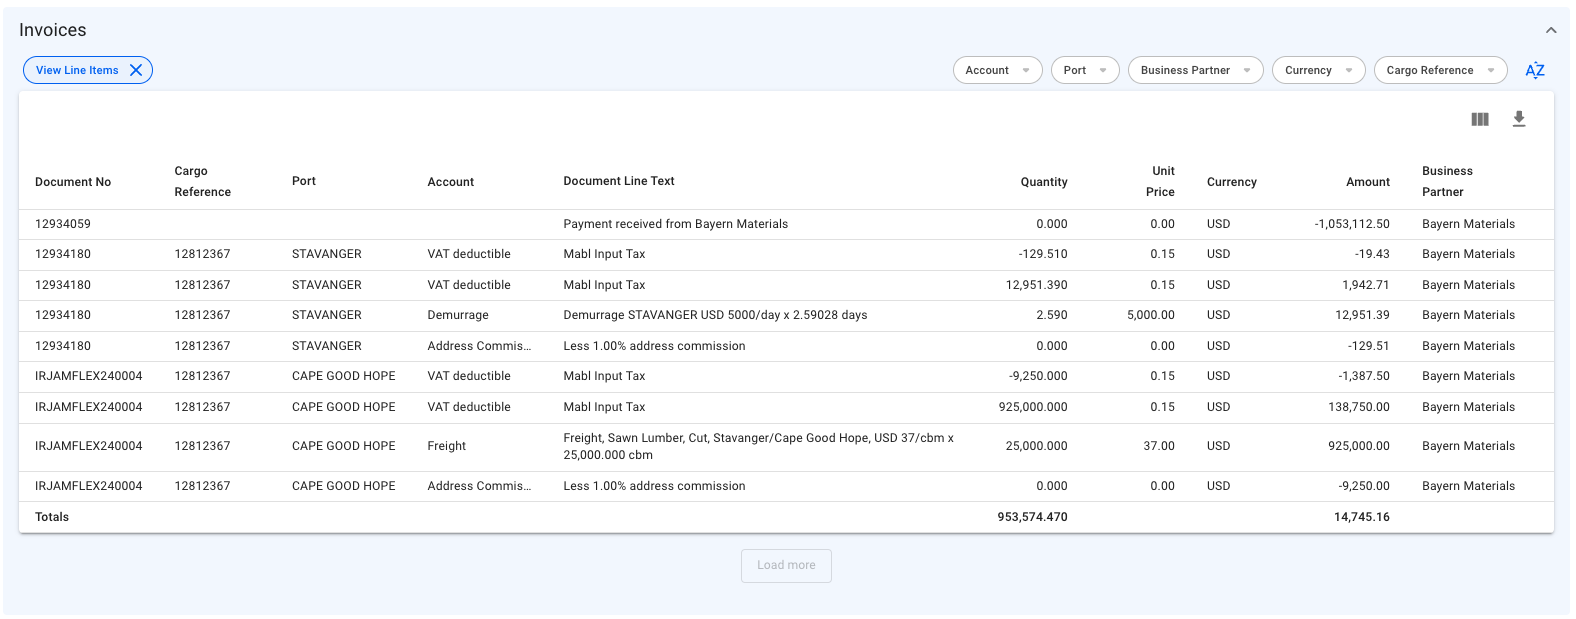Click the Document Line Text header

click(619, 181)
